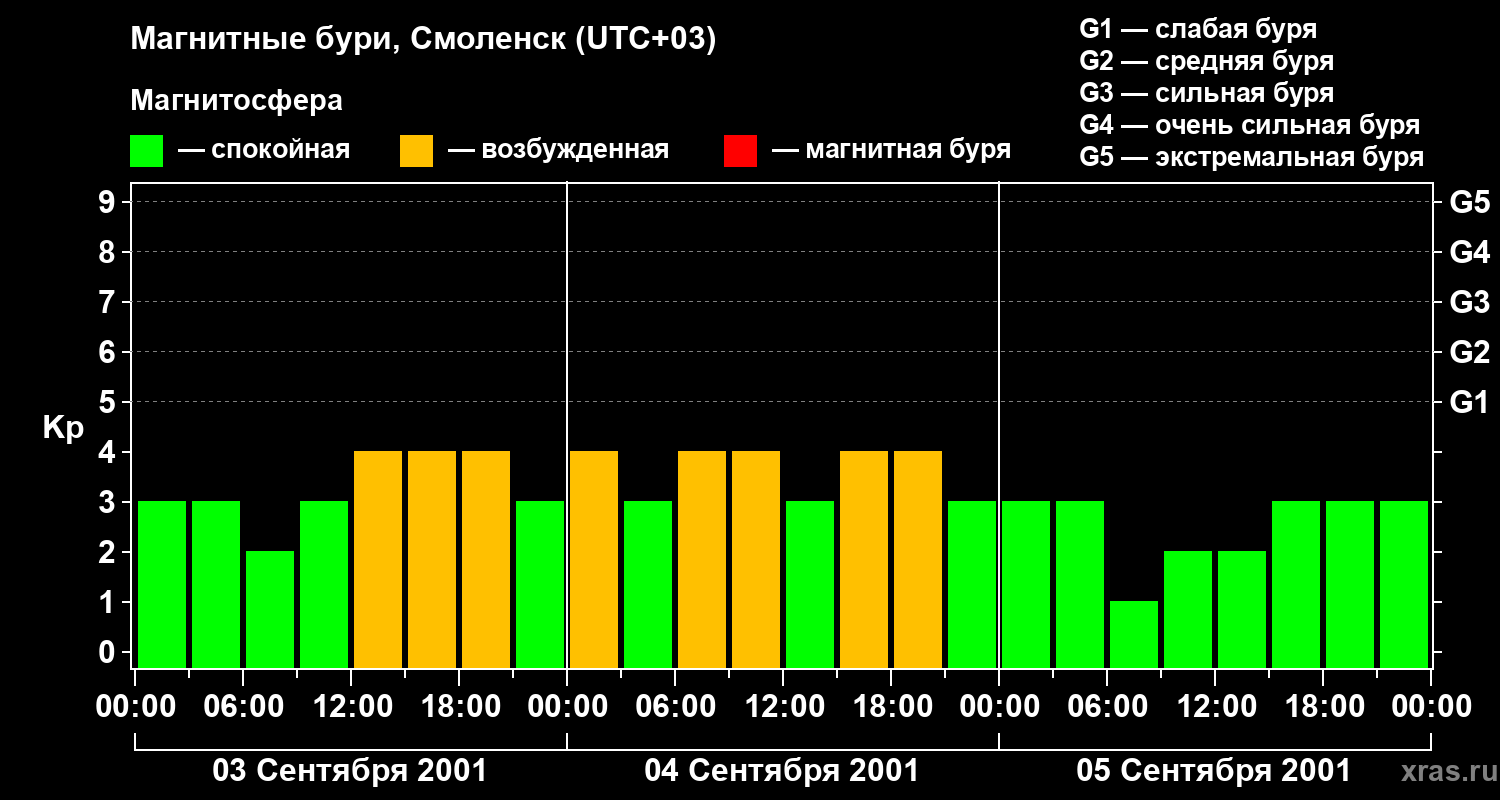Click the 'G4 — очень сильная буря' line
Viewport: 1500px width, 800px height.
point(1250,125)
